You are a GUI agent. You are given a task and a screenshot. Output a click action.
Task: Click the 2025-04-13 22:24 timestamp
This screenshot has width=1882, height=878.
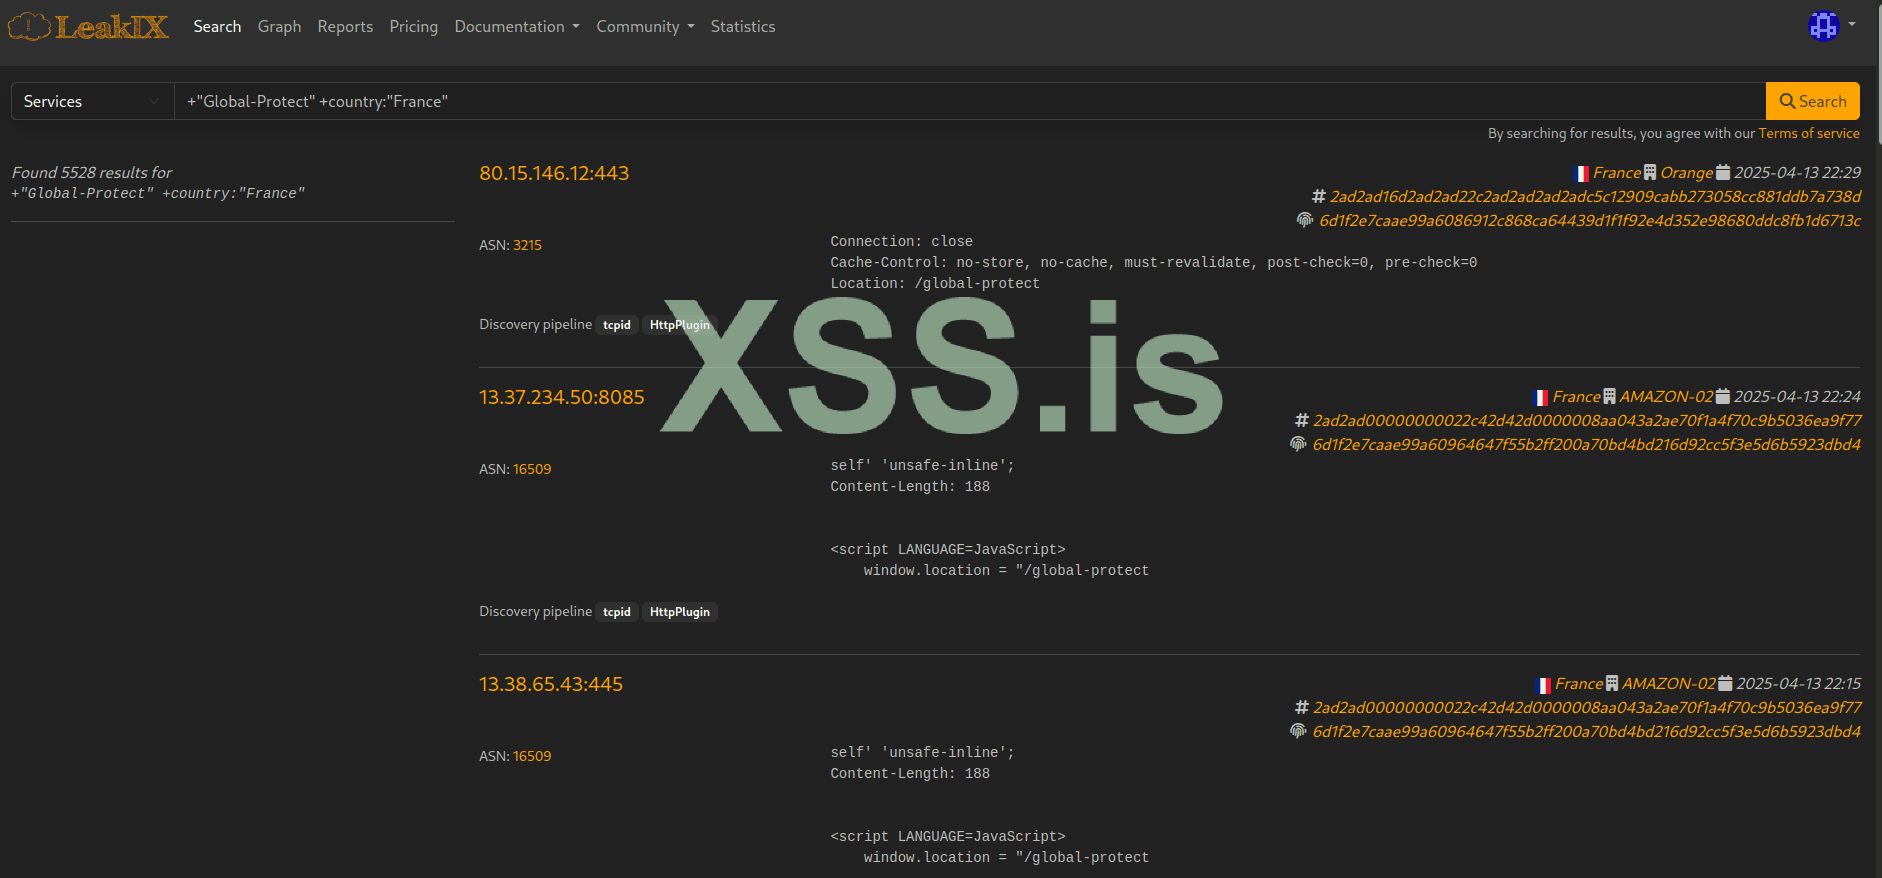[x=1797, y=396]
